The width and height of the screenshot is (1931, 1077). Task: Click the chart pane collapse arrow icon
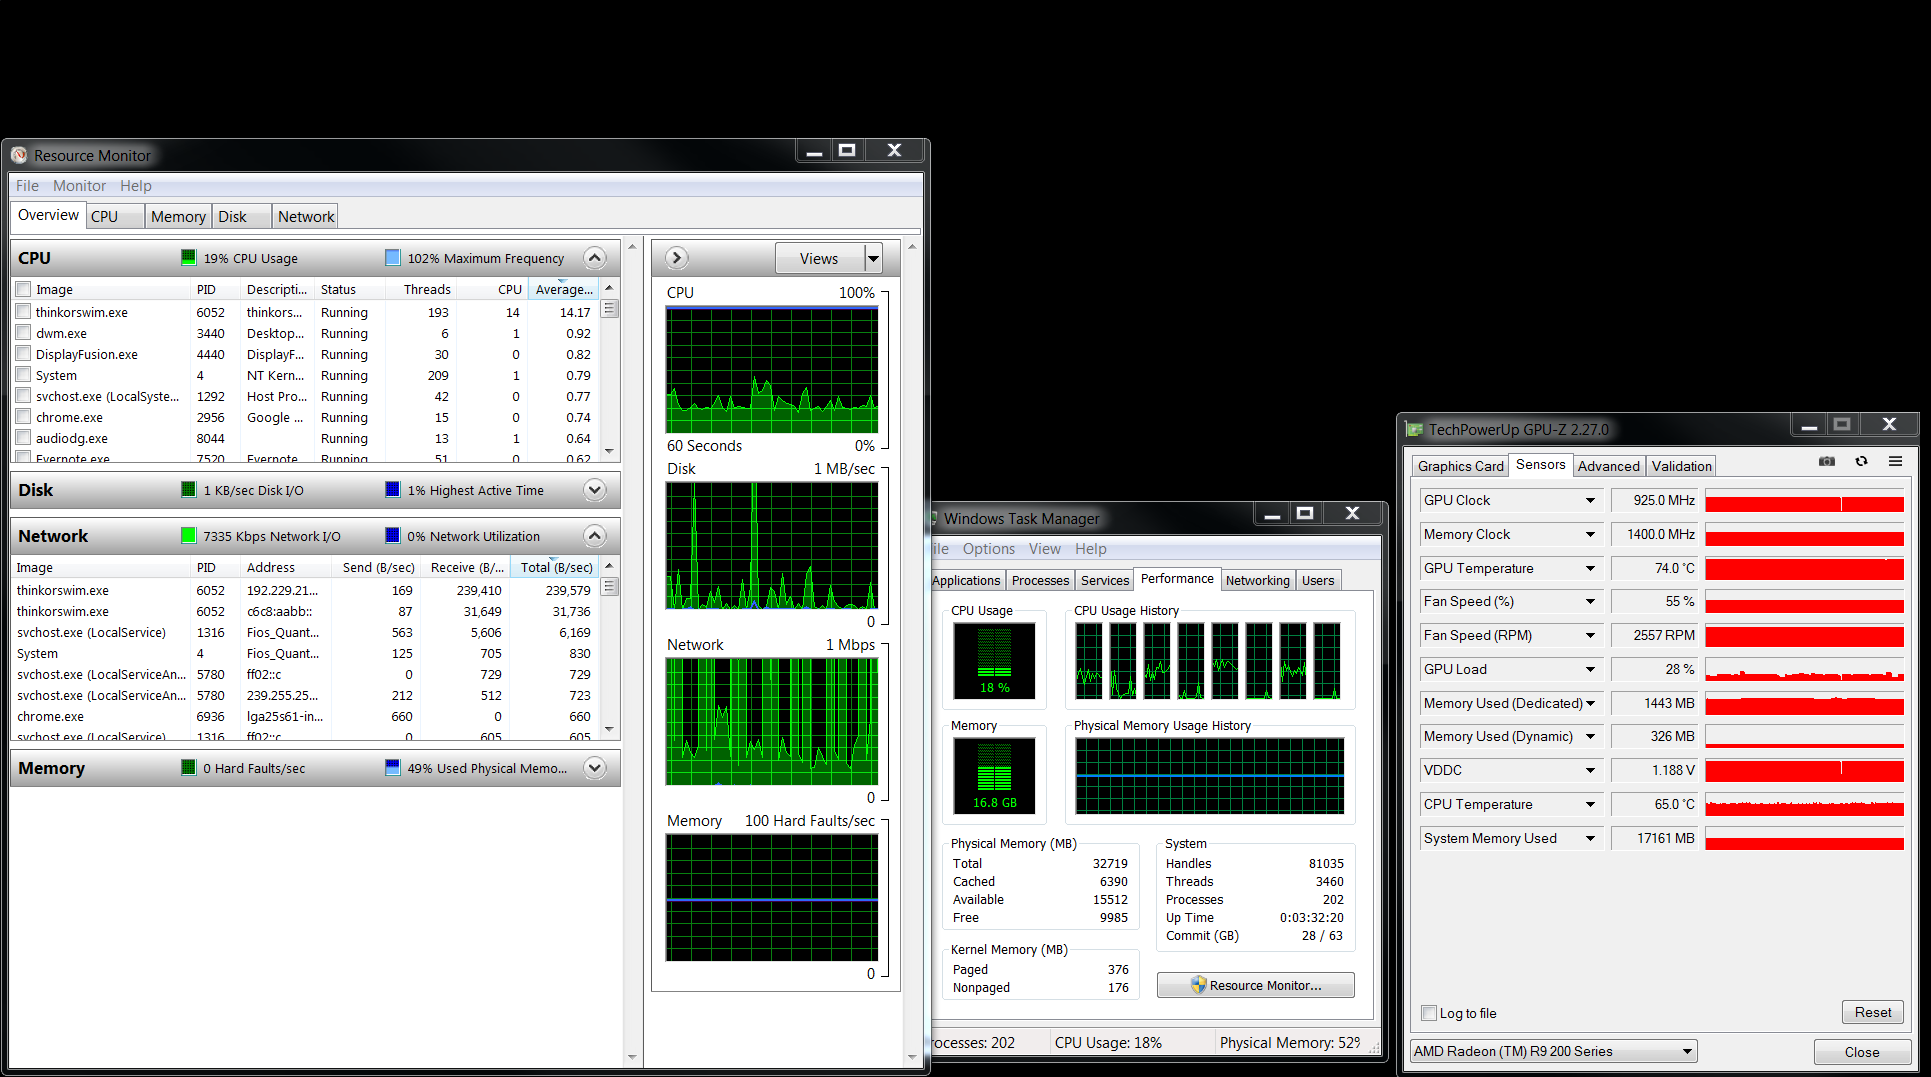click(677, 258)
